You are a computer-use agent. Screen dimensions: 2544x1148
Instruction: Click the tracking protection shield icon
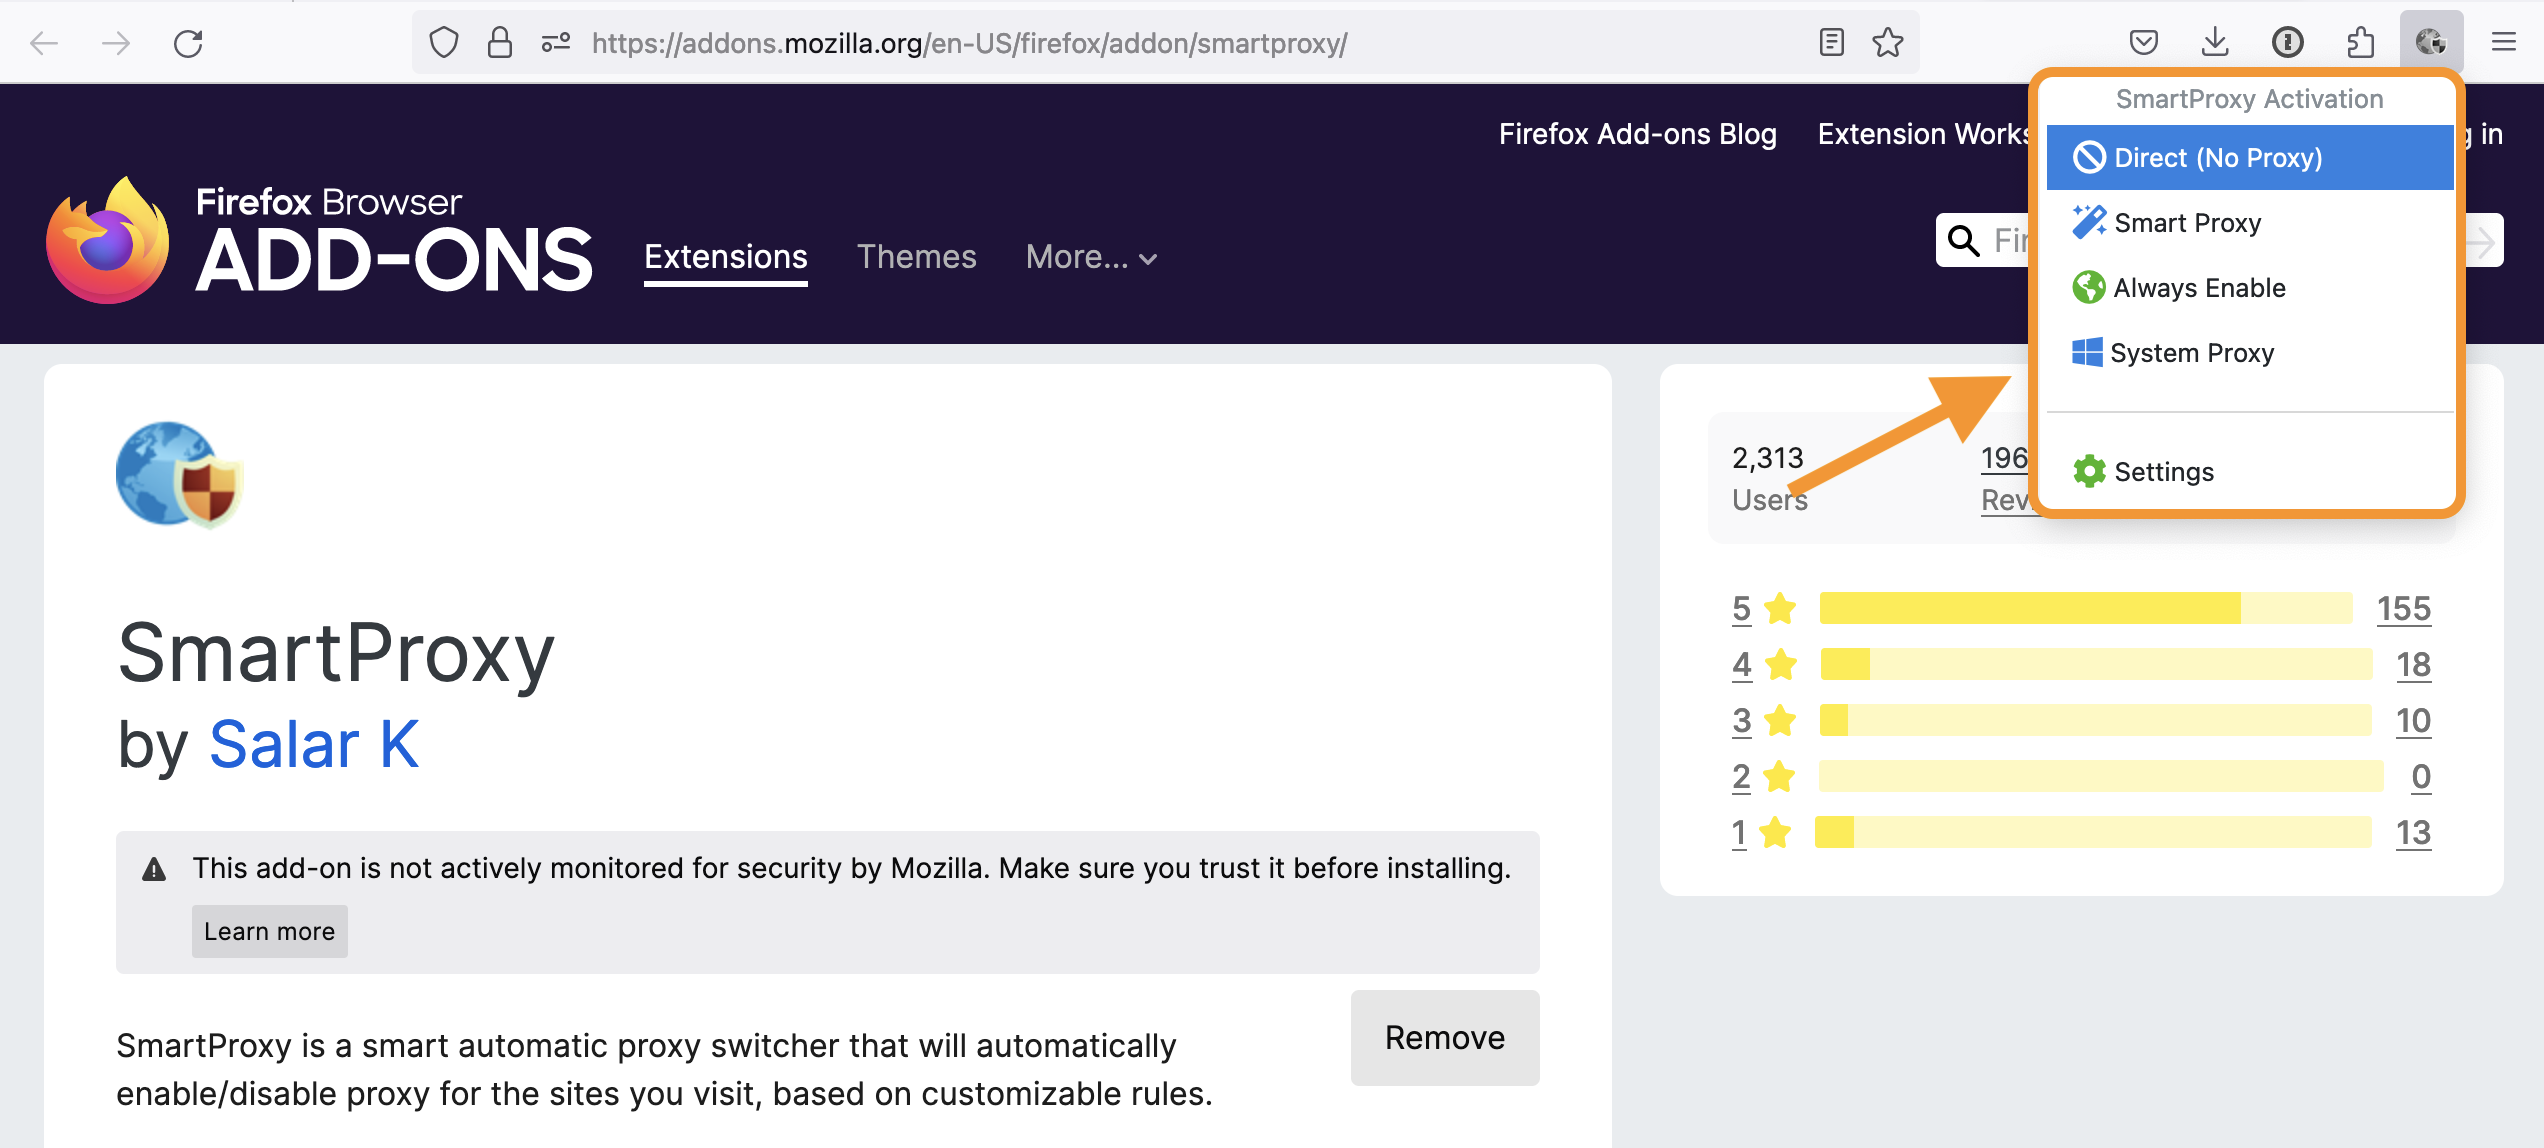click(443, 43)
